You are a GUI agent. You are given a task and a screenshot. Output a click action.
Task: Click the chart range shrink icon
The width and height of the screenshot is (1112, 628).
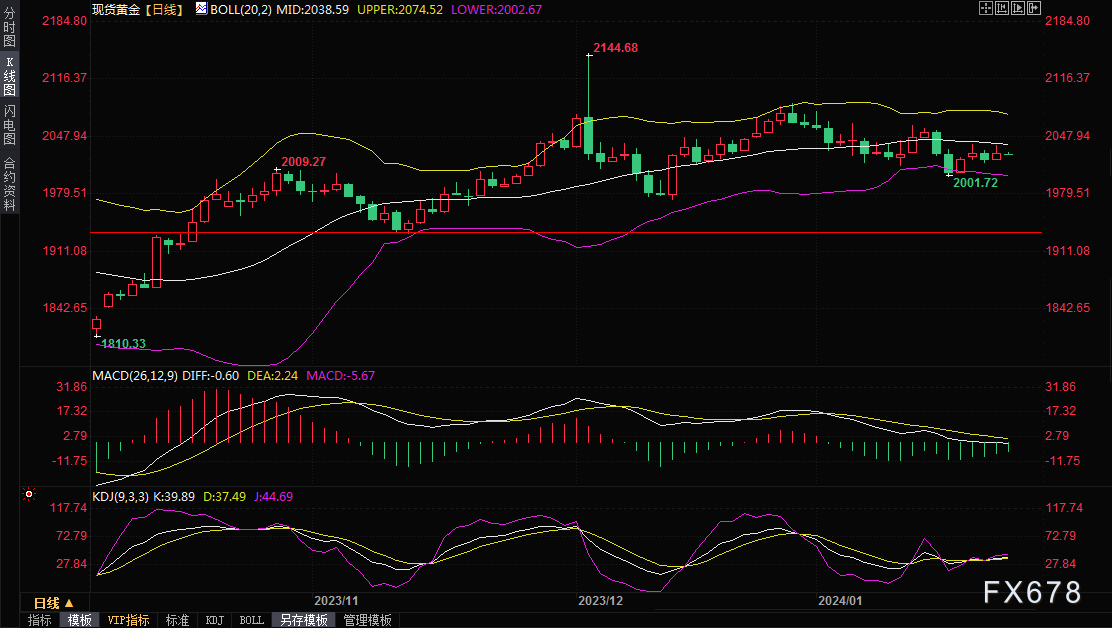(x=1002, y=8)
